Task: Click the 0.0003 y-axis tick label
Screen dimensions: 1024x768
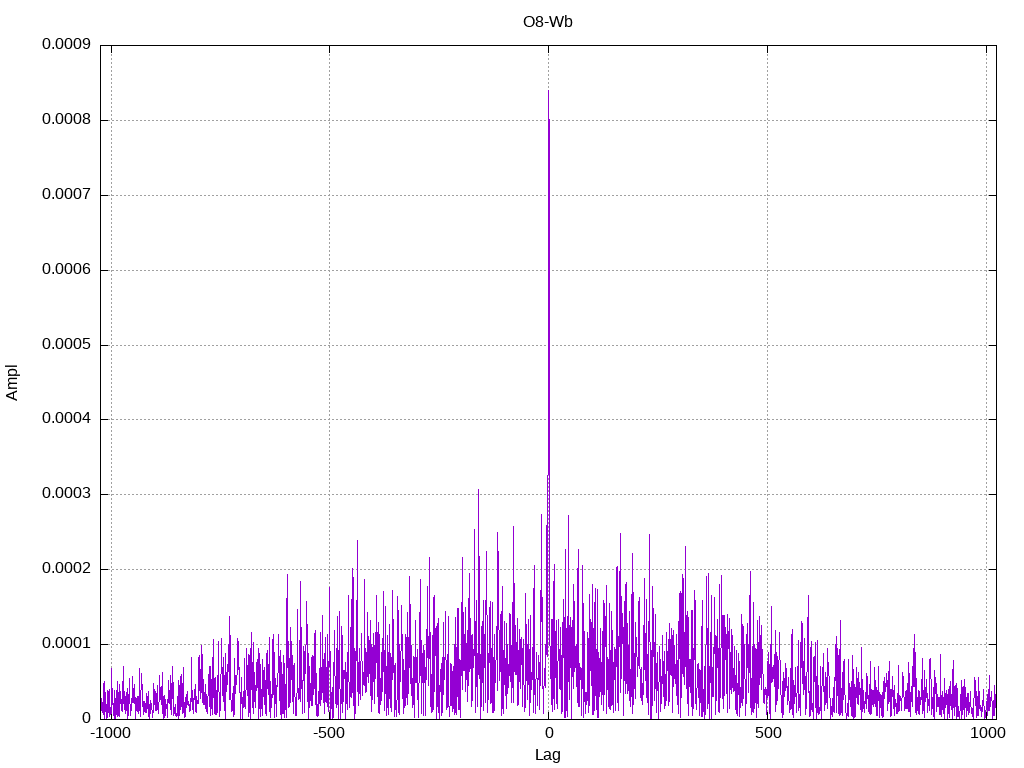Action: pyautogui.click(x=66, y=494)
